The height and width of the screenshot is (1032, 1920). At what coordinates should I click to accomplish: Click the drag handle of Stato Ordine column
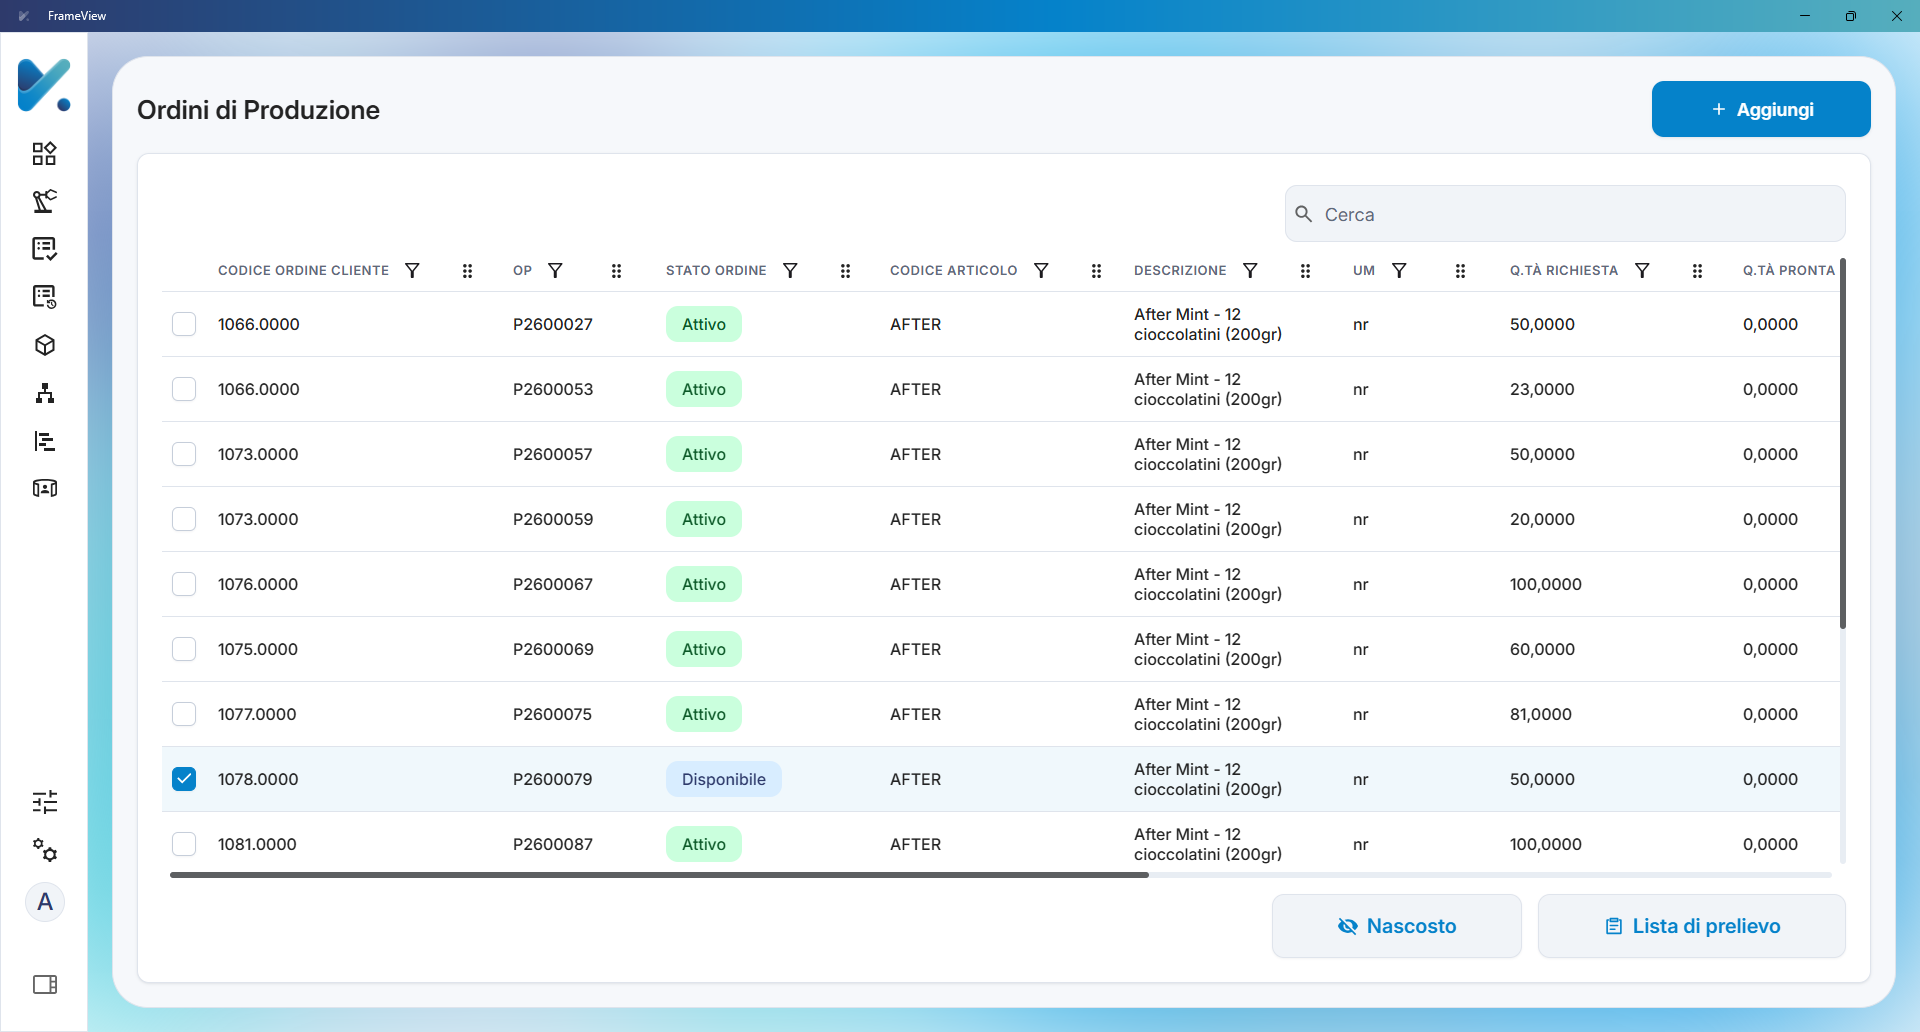coord(845,271)
